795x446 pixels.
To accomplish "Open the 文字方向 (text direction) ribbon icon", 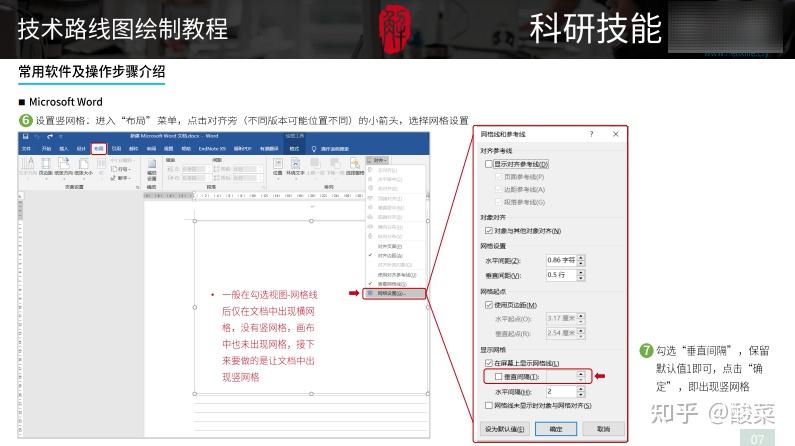I will click(28, 165).
